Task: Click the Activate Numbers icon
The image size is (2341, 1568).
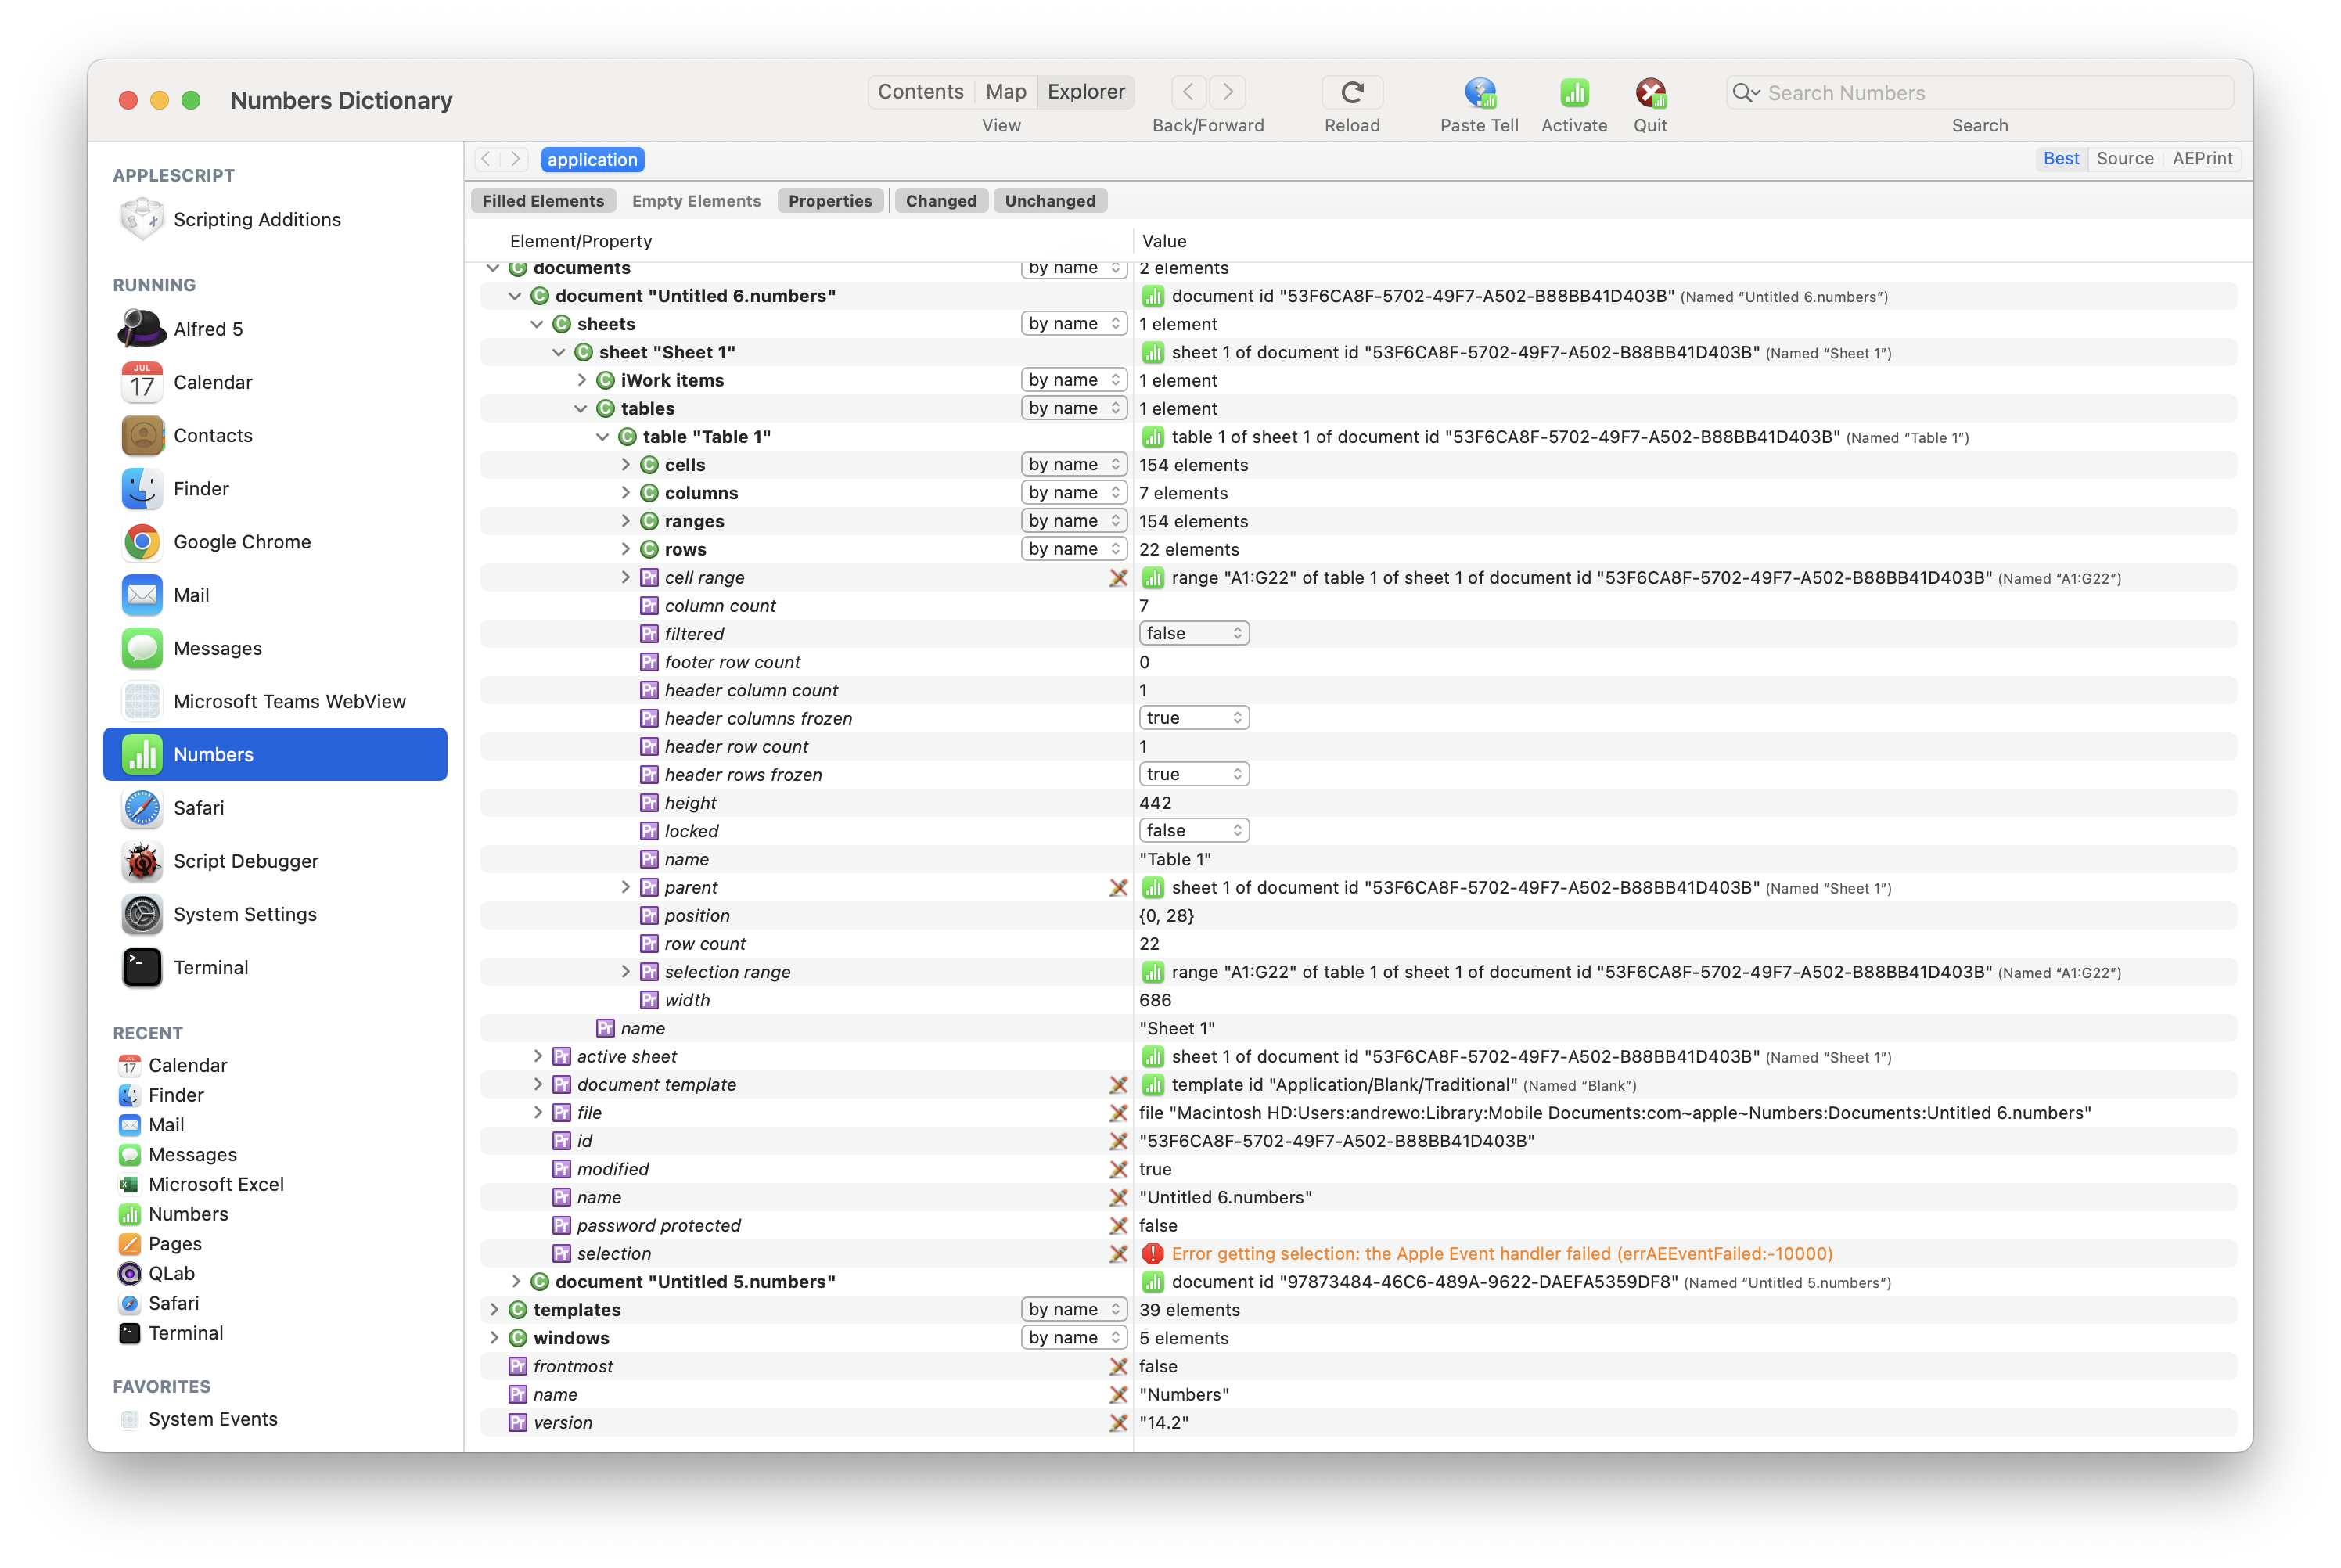Action: pyautogui.click(x=1574, y=93)
